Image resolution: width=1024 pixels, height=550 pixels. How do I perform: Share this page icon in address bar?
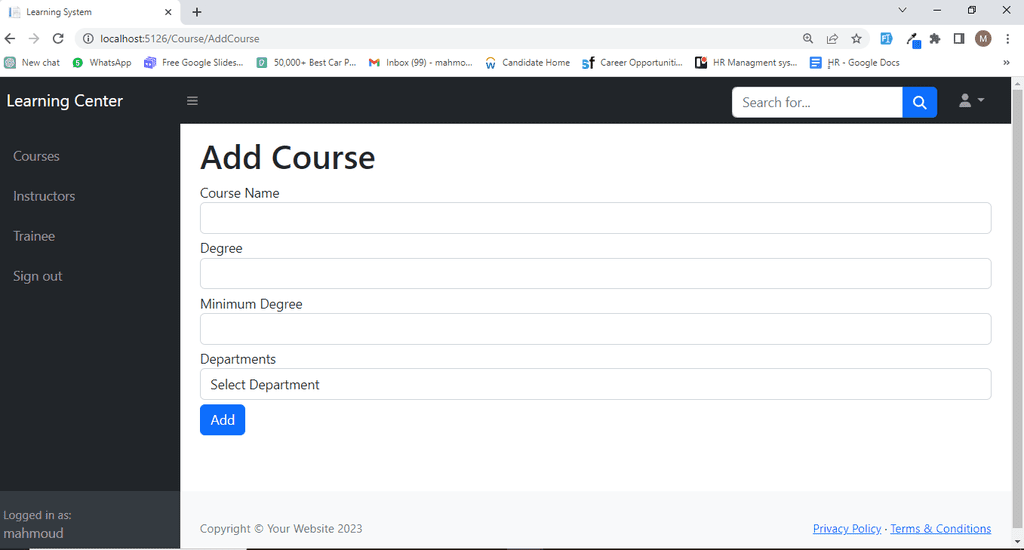832,39
